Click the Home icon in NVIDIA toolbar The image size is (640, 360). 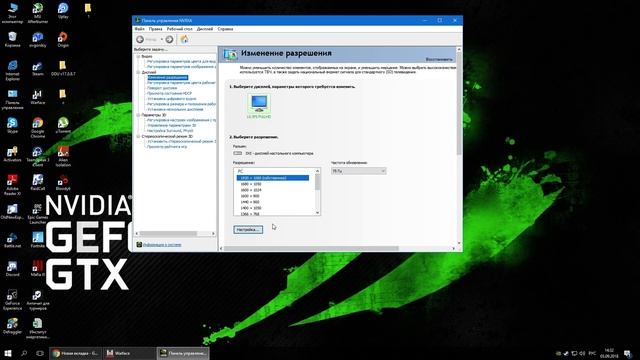click(184, 39)
